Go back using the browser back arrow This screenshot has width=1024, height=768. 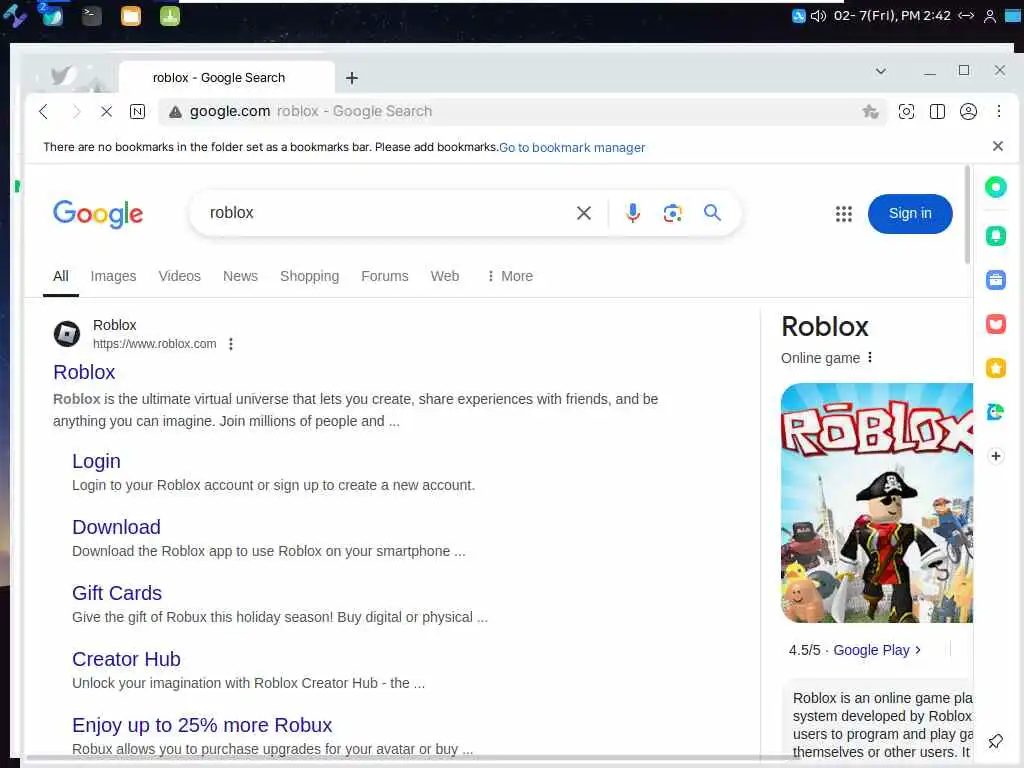point(44,112)
